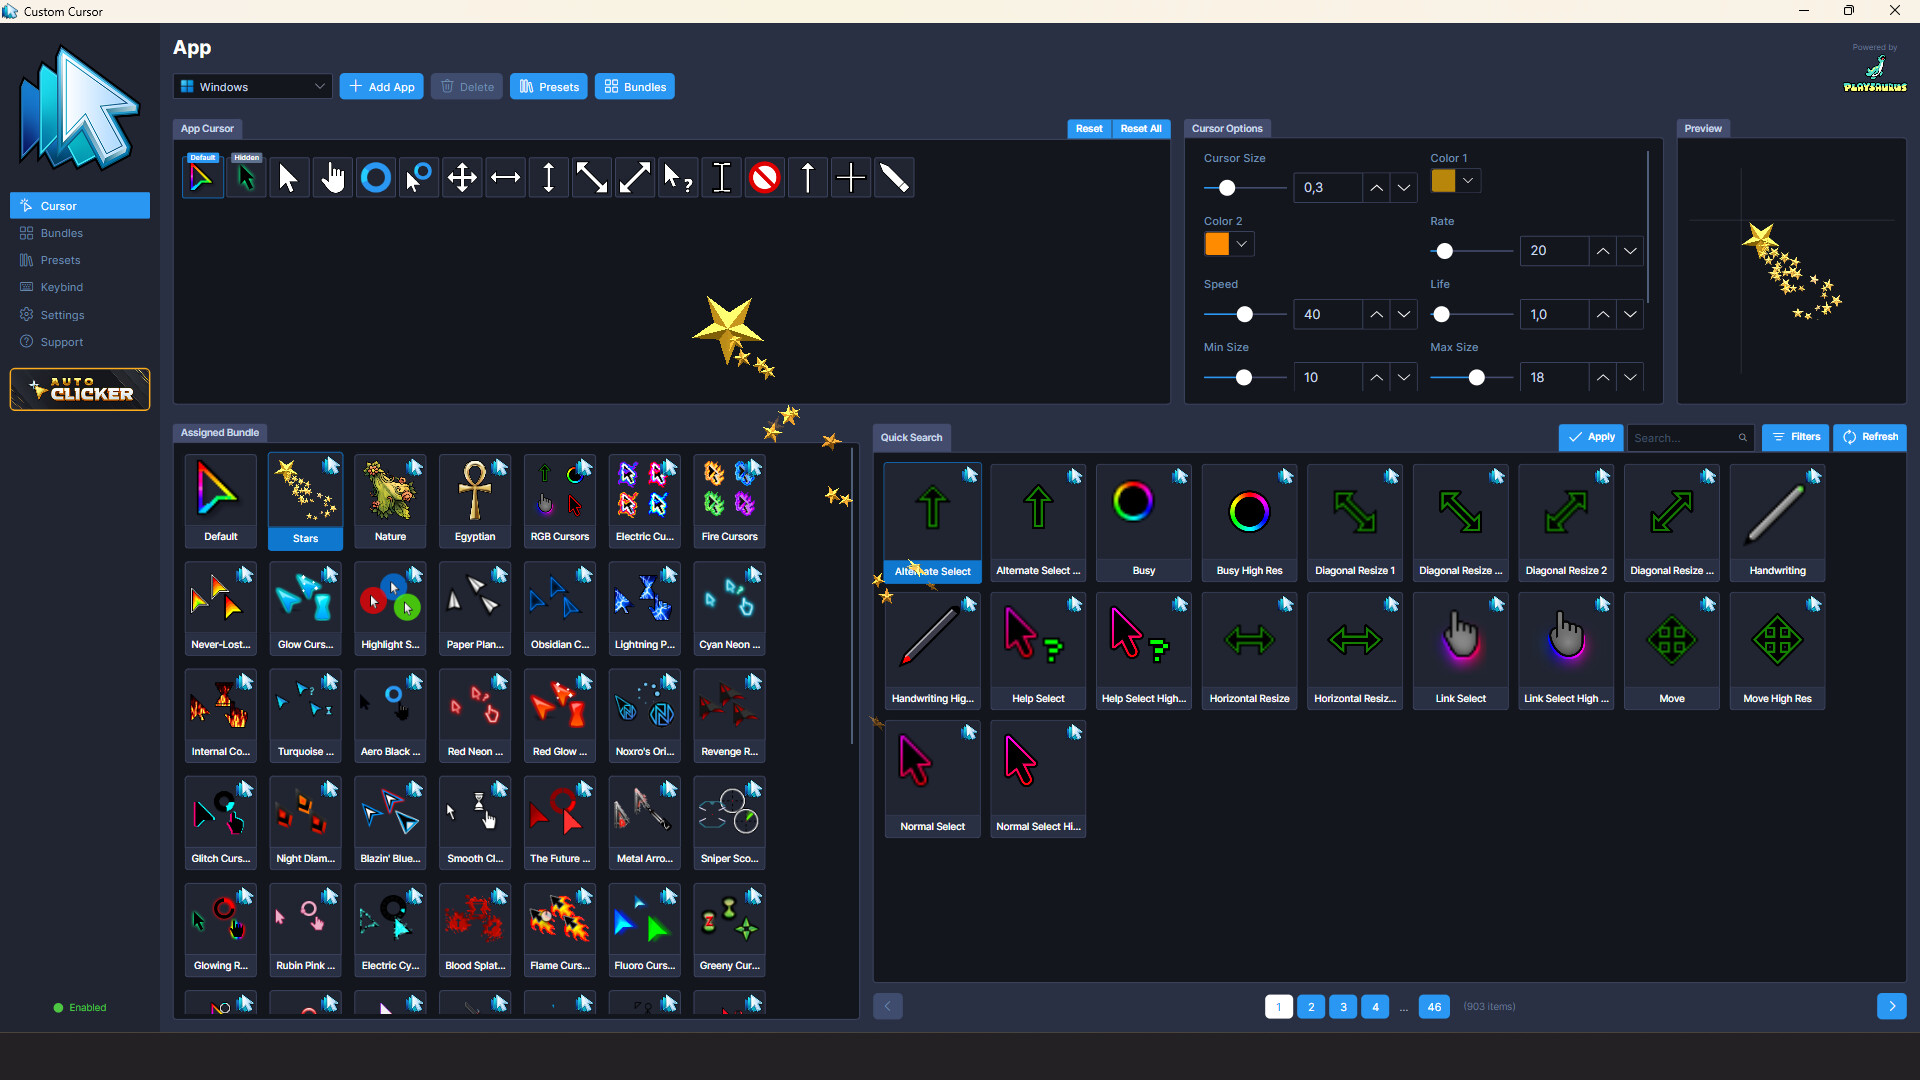The image size is (1920, 1080).
Task: Adjust the Cursor Size slider
Action: tap(1227, 188)
